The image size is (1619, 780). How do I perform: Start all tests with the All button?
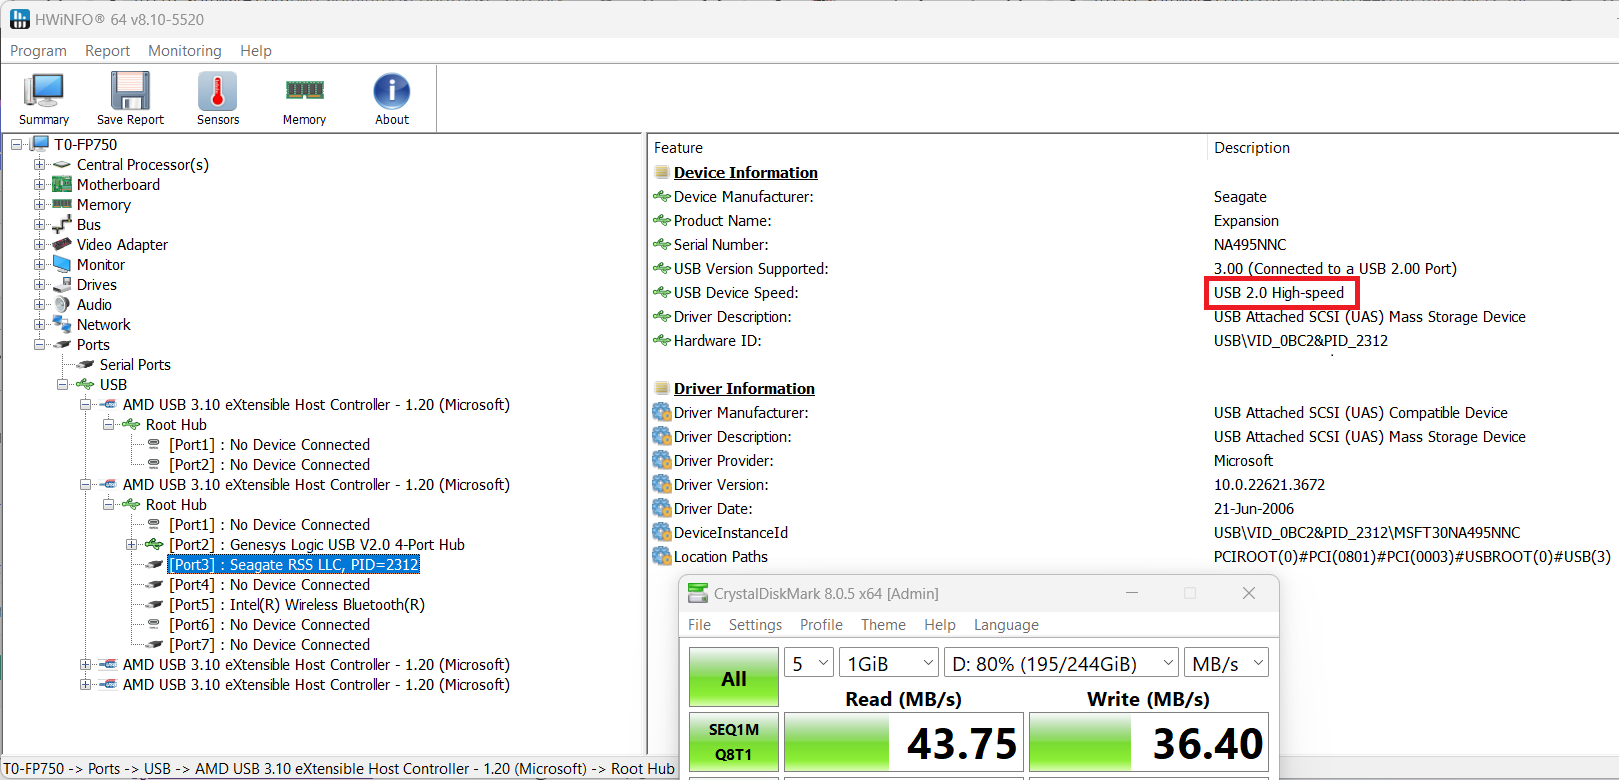pyautogui.click(x=734, y=678)
